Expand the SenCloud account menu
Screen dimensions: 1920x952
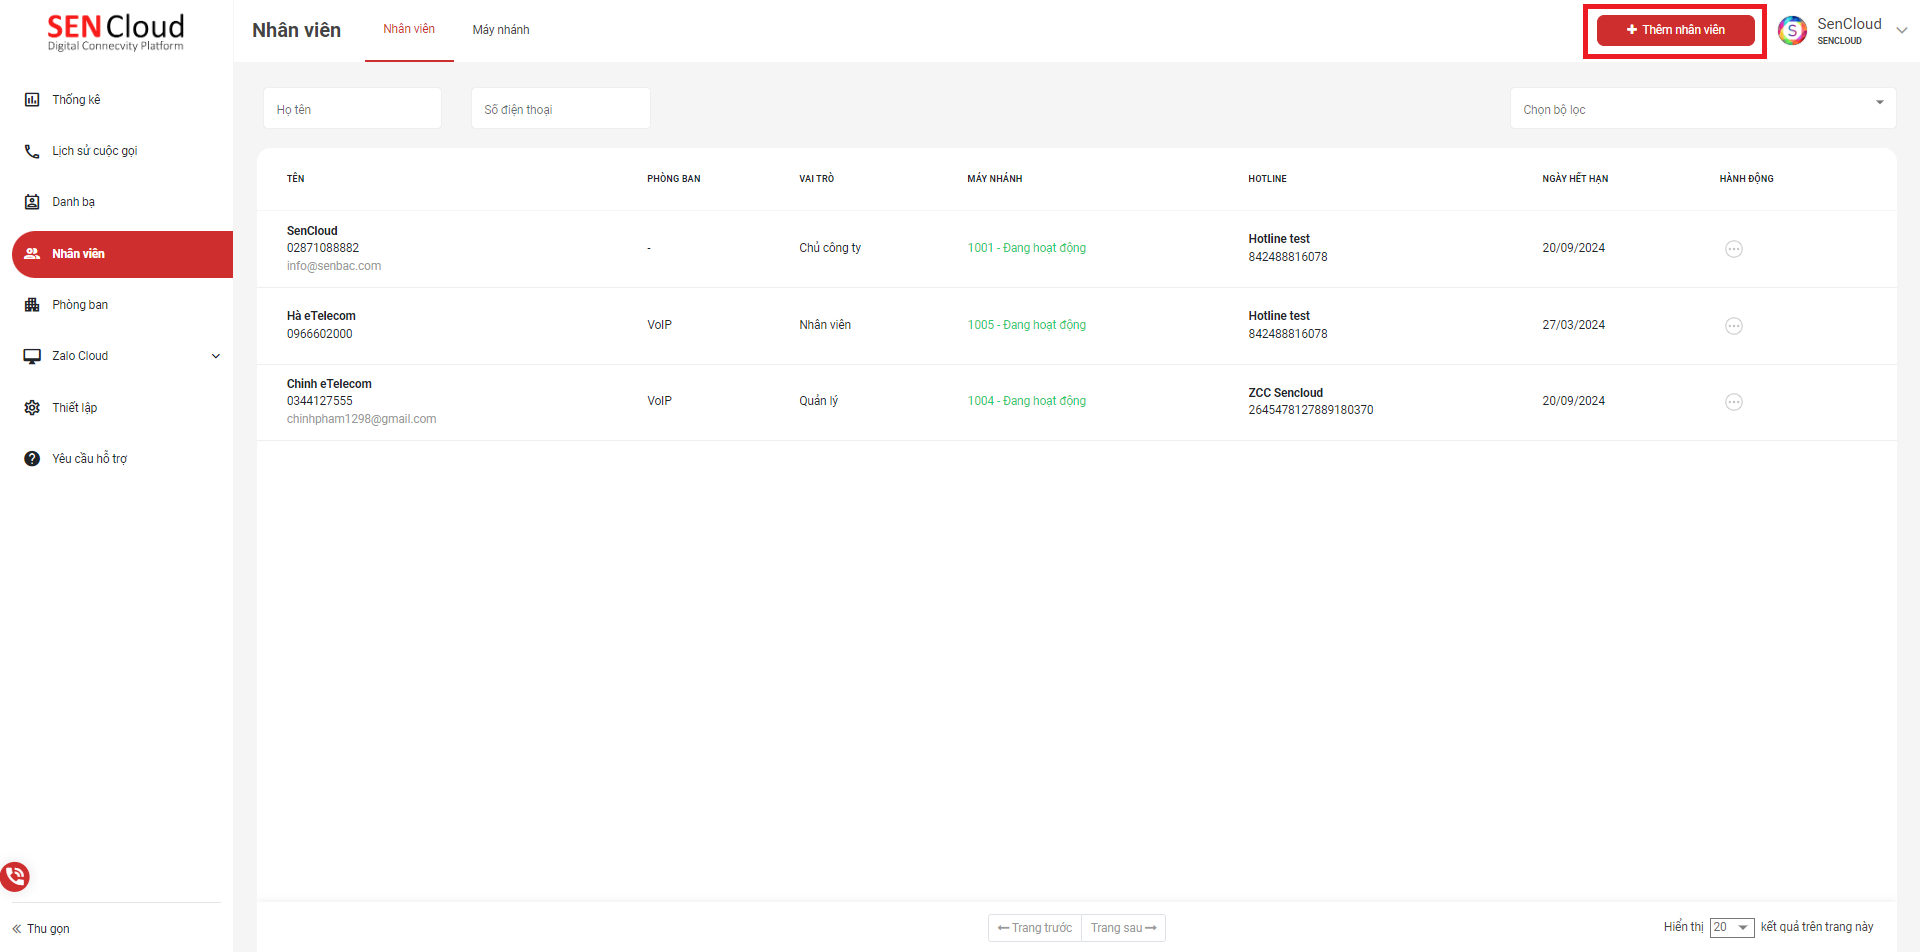click(x=1901, y=30)
